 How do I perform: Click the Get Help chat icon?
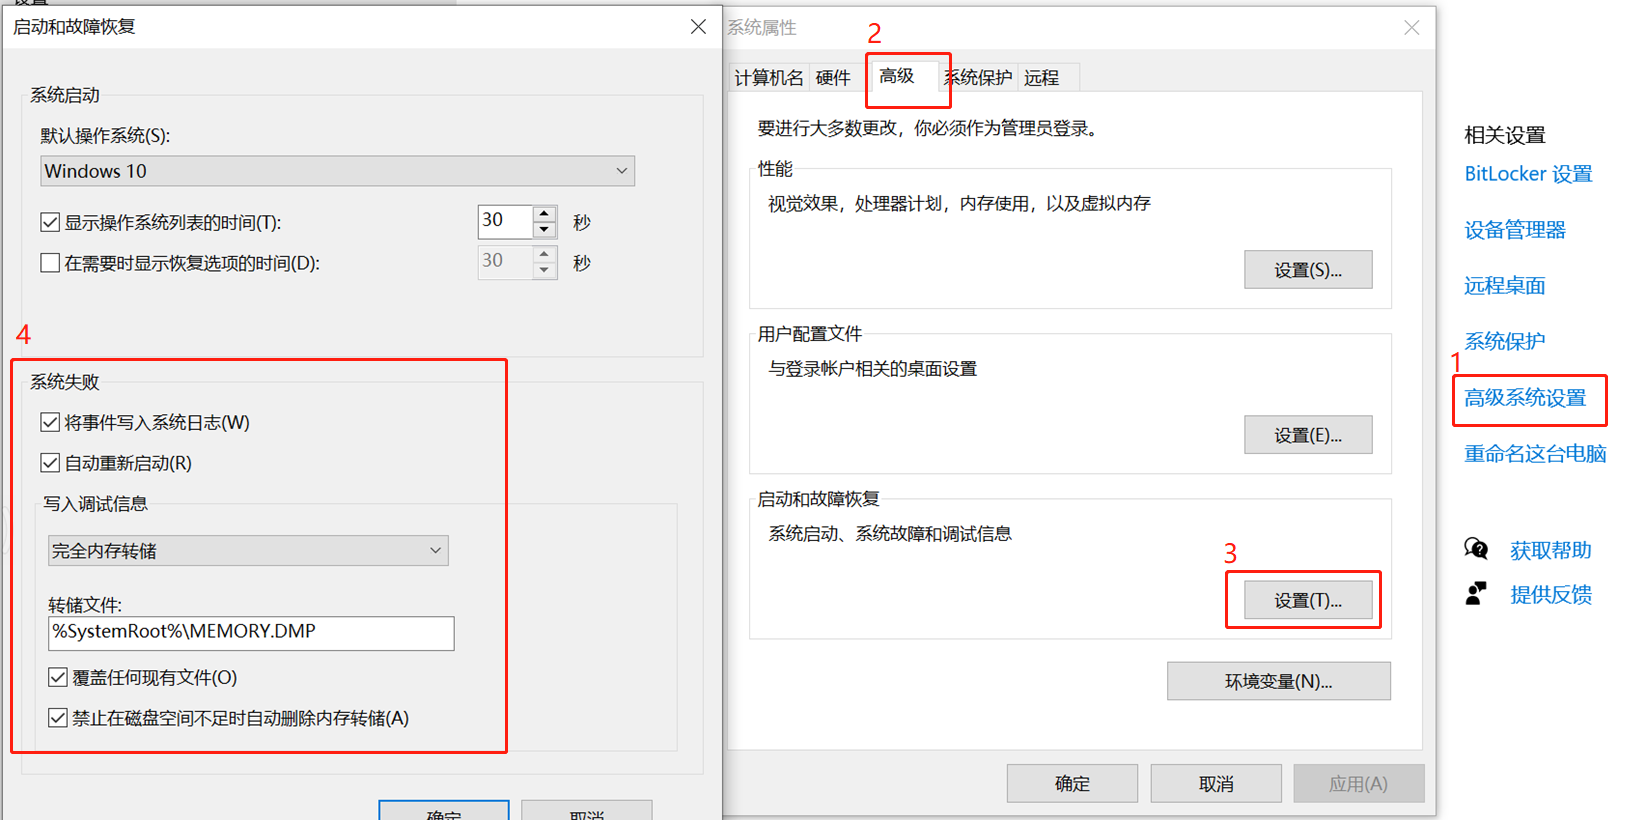(x=1476, y=549)
